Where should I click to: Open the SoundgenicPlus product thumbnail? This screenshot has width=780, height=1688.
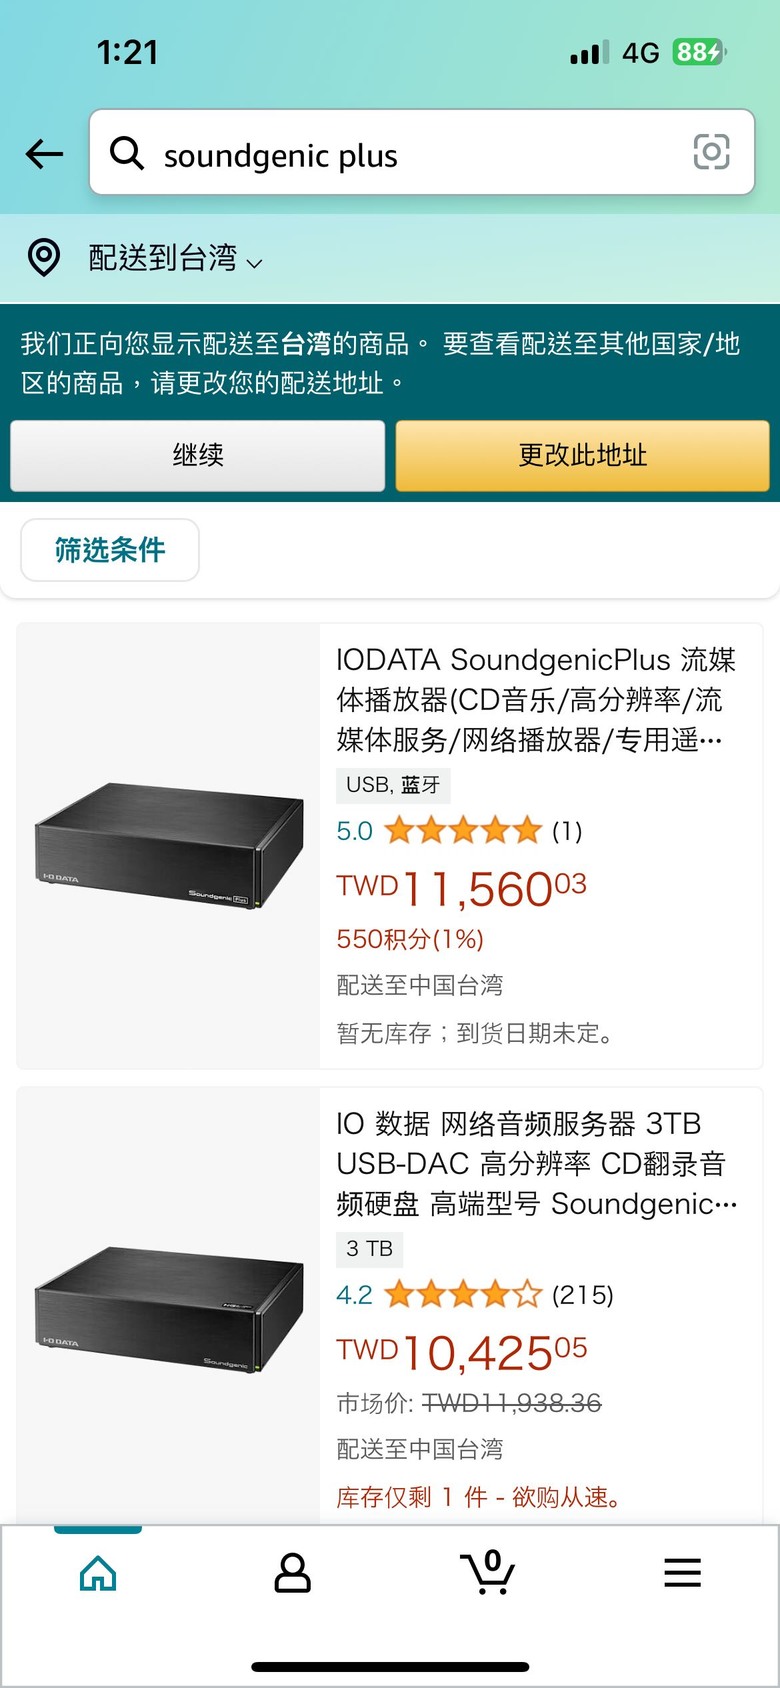[168, 846]
